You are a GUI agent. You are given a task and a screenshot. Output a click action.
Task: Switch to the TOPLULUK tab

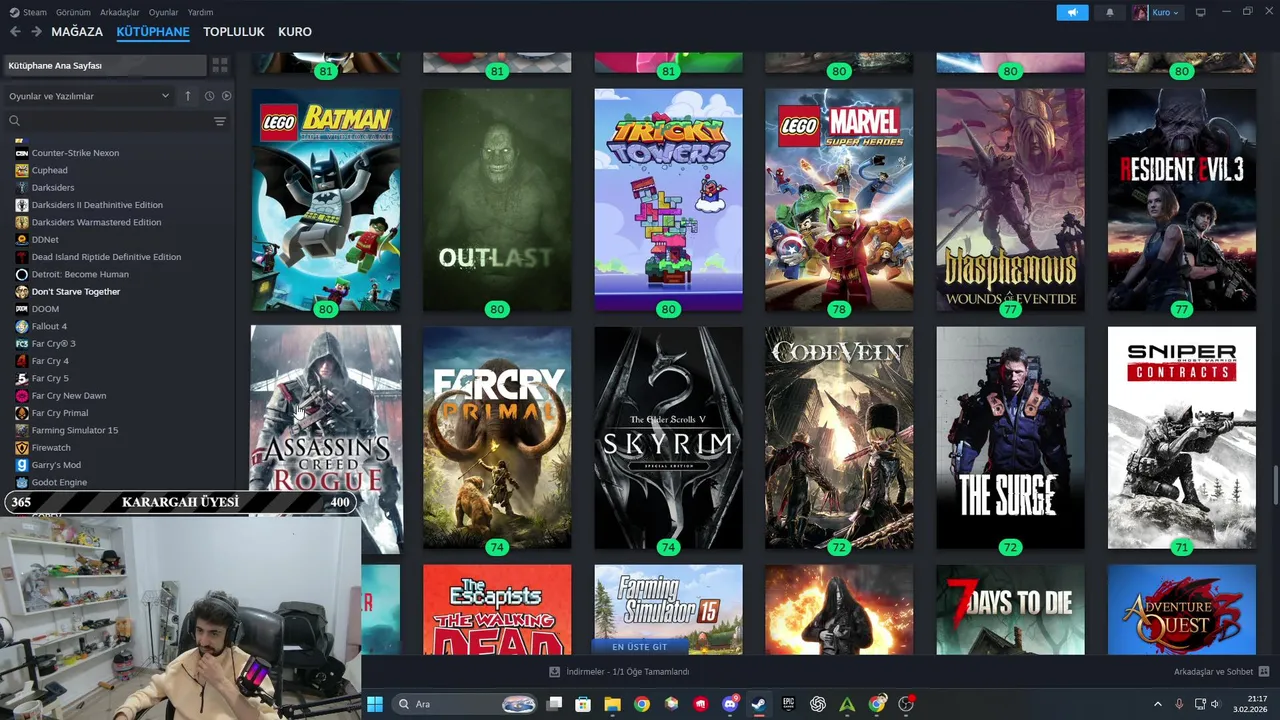click(x=234, y=32)
